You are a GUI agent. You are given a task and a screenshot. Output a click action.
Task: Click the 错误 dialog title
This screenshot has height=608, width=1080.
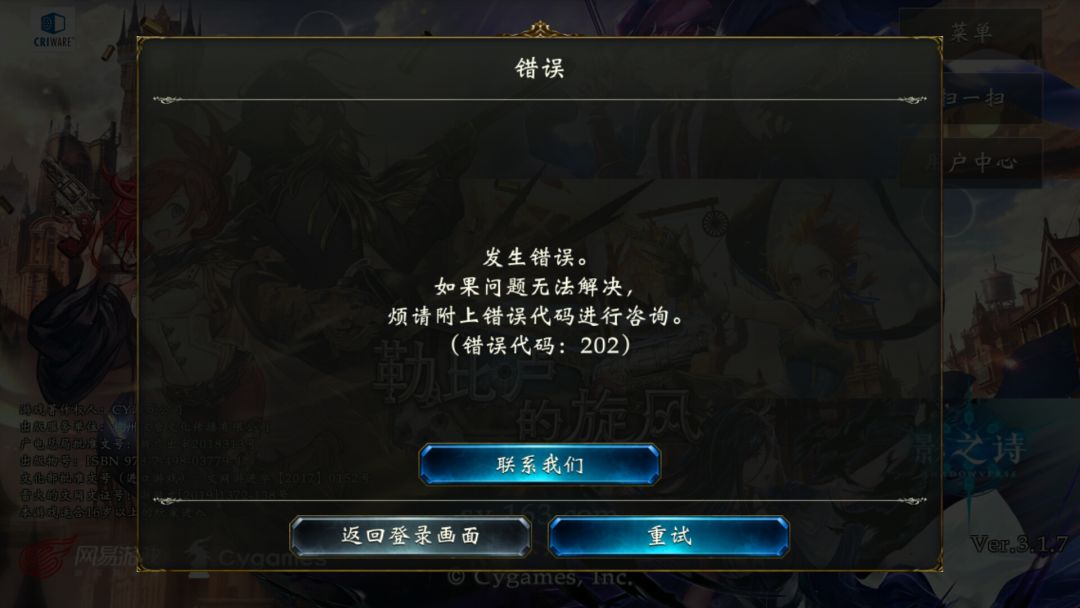[x=540, y=68]
